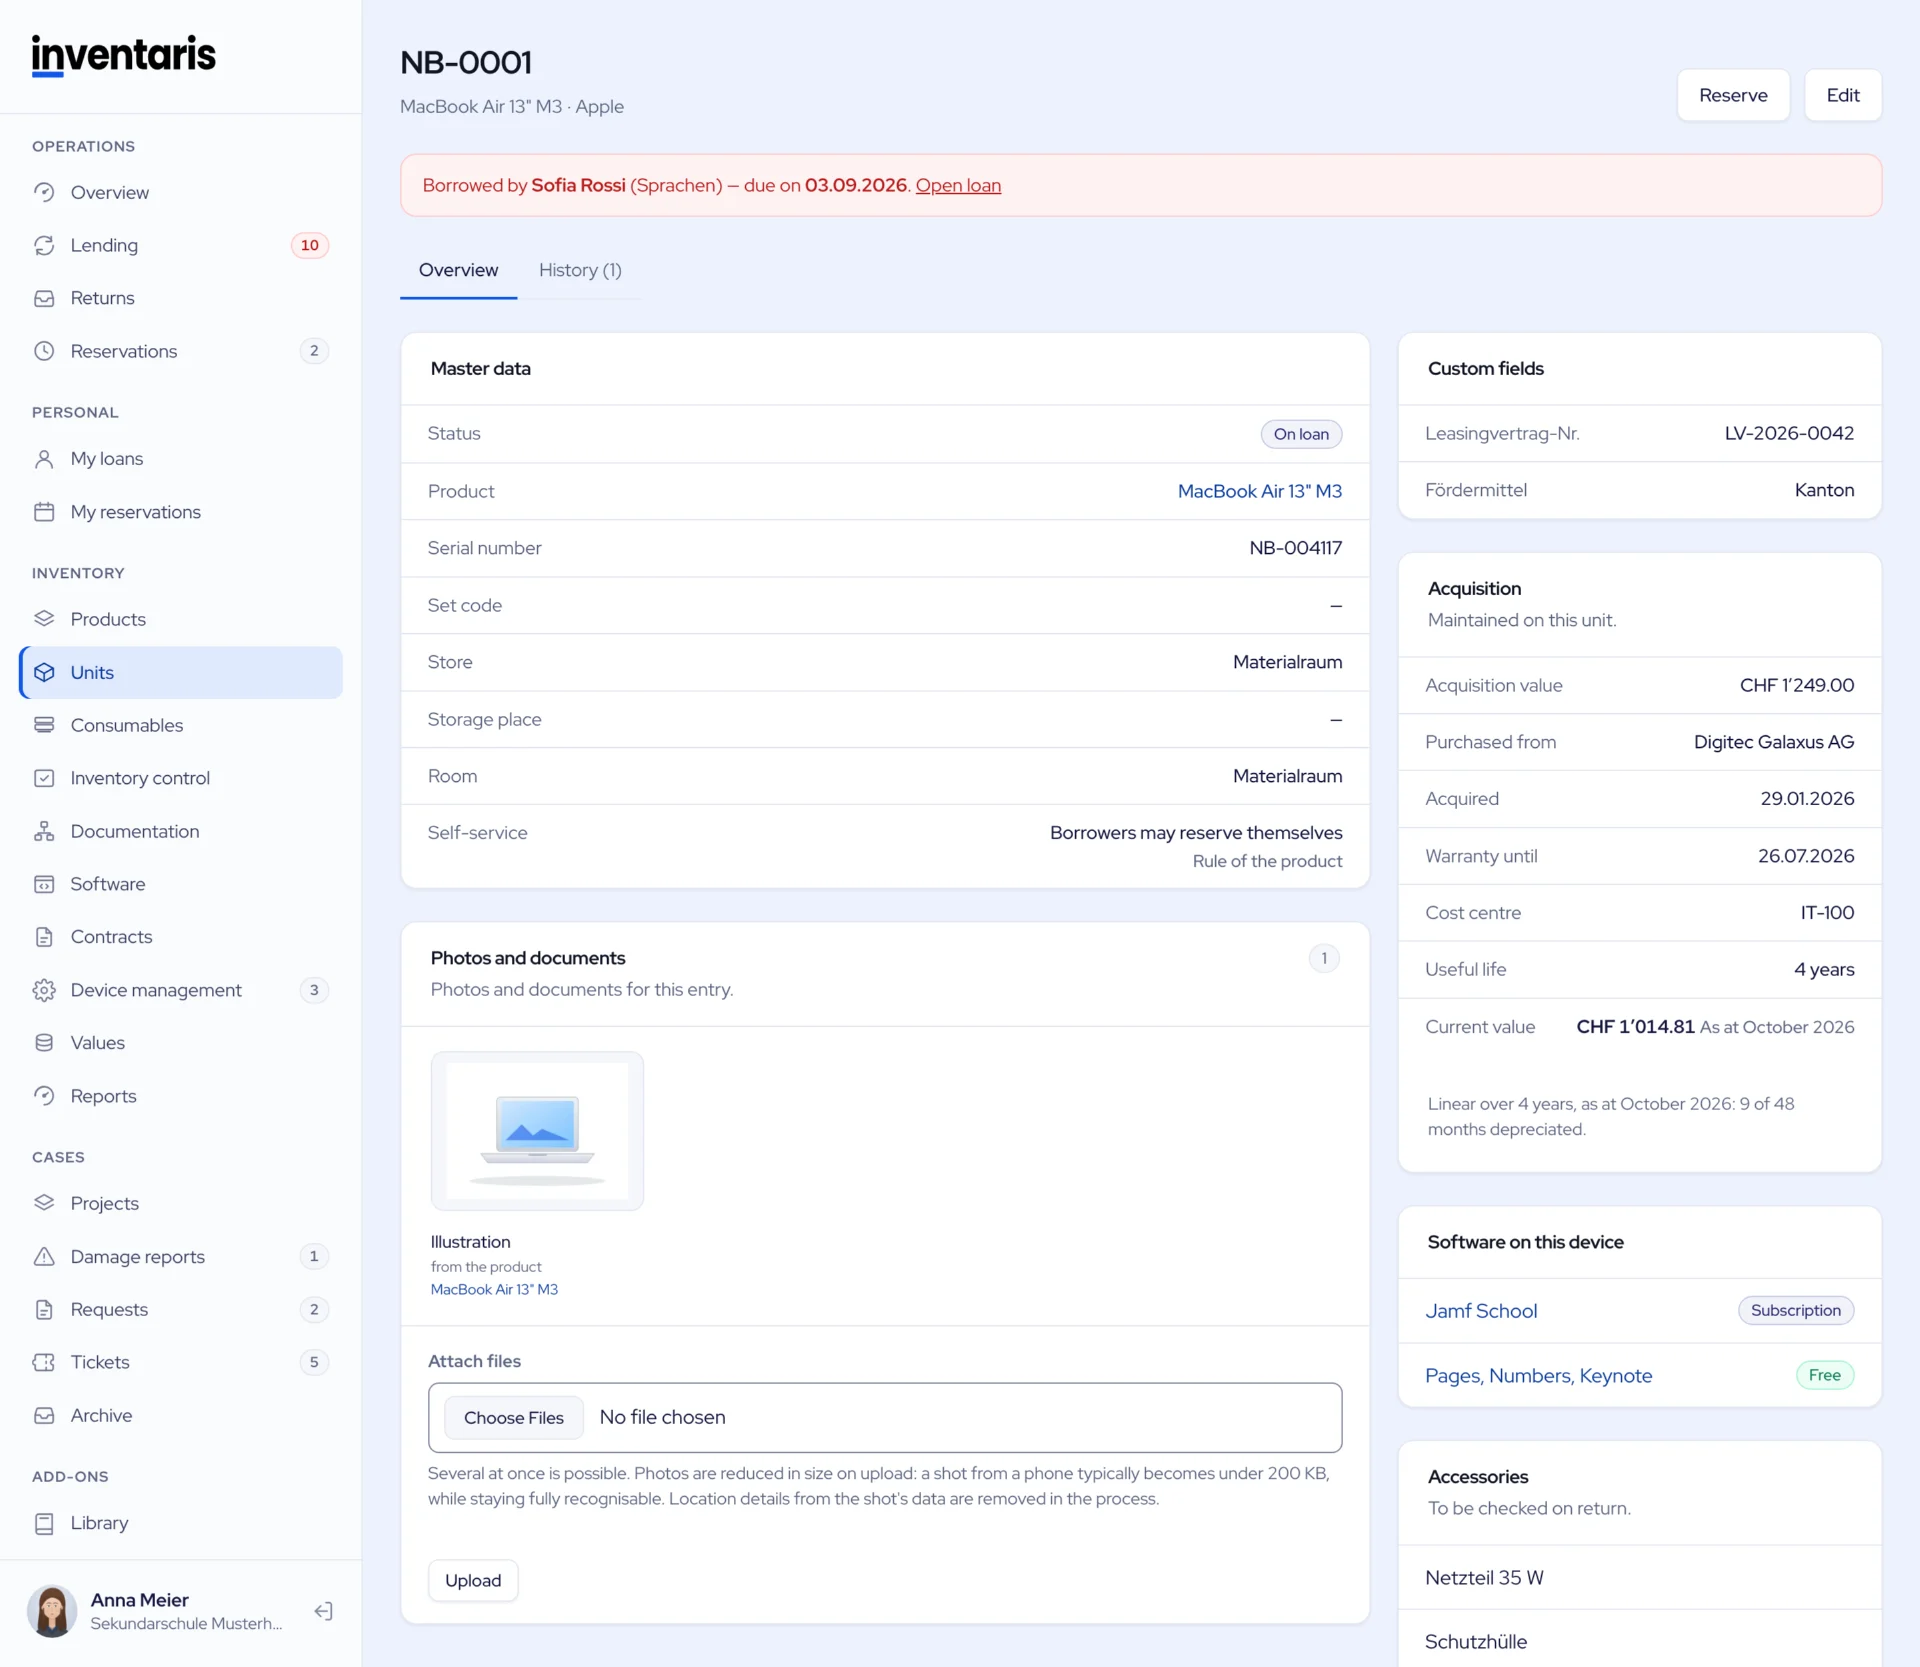This screenshot has height=1667, width=1920.
Task: Click the Documentation hierarchy icon
Action: (44, 831)
